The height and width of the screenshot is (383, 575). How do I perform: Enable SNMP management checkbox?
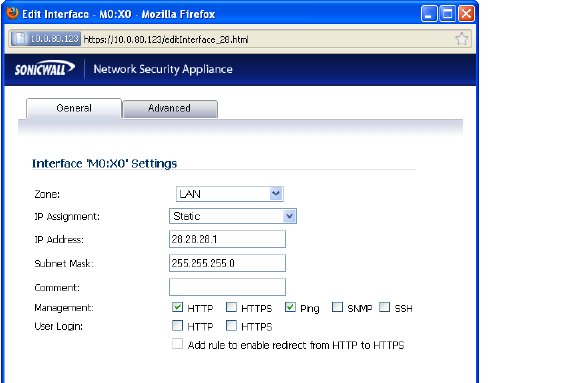[337, 307]
